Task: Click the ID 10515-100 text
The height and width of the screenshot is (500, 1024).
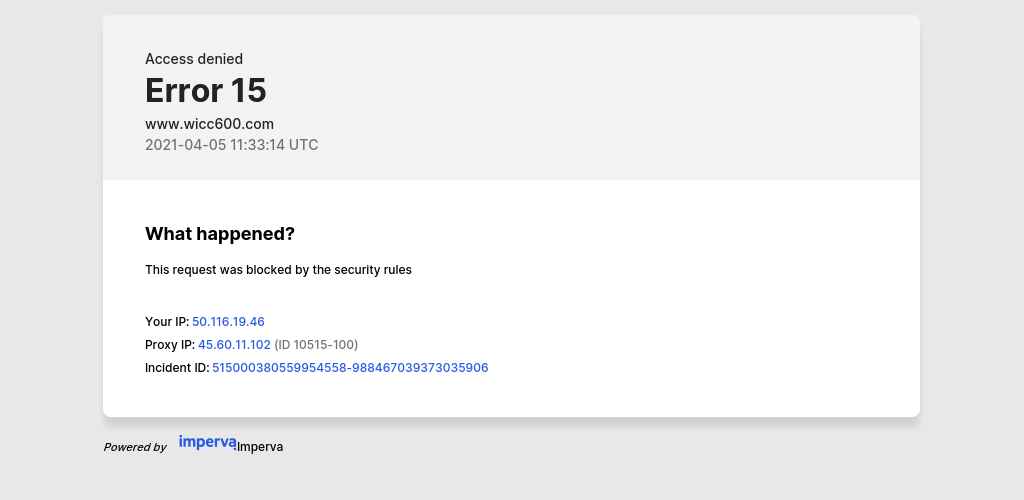Action: (316, 345)
